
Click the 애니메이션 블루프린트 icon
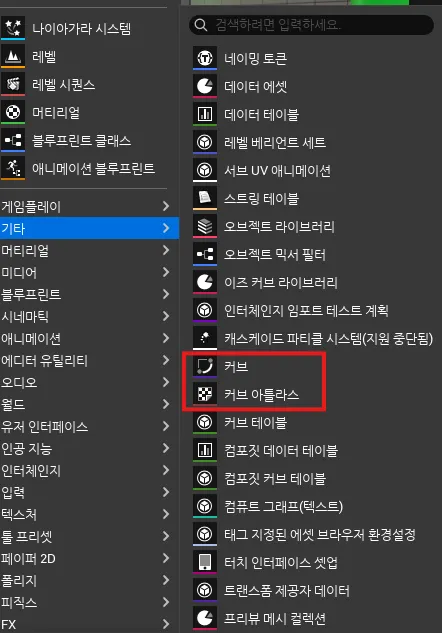coord(13,168)
